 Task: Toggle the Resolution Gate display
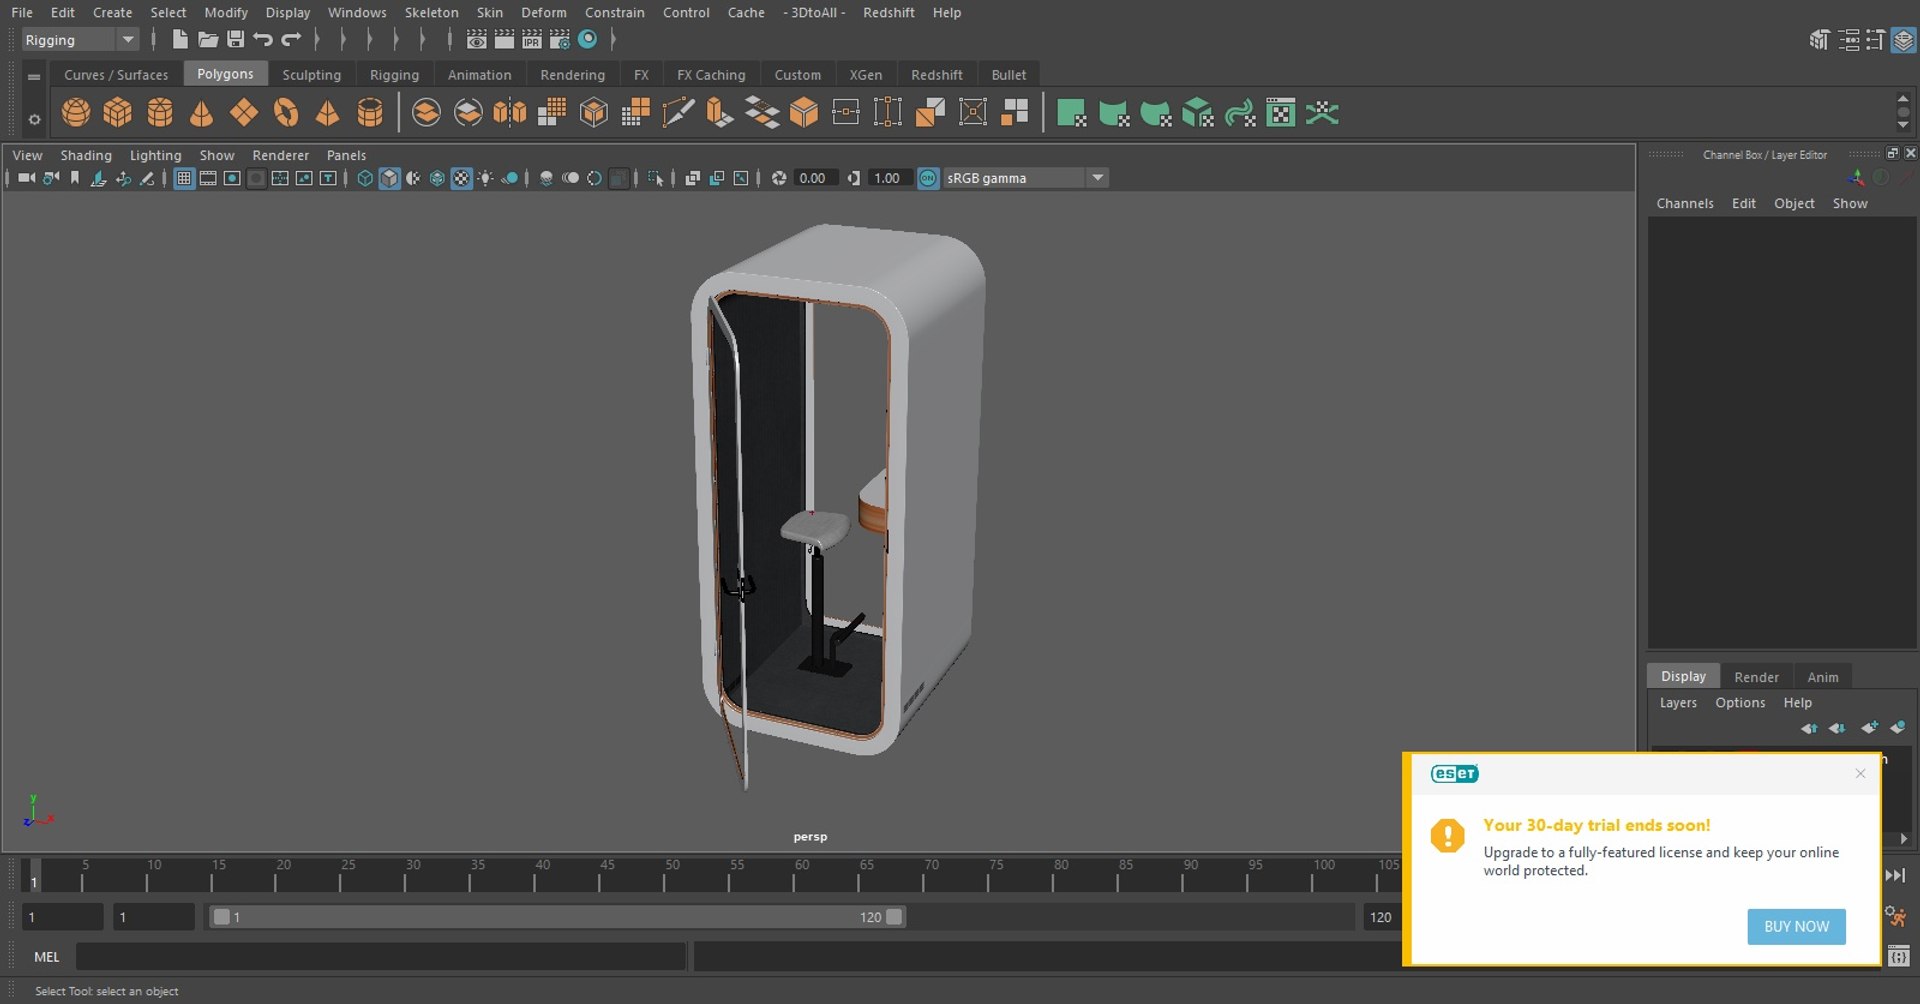coord(232,178)
